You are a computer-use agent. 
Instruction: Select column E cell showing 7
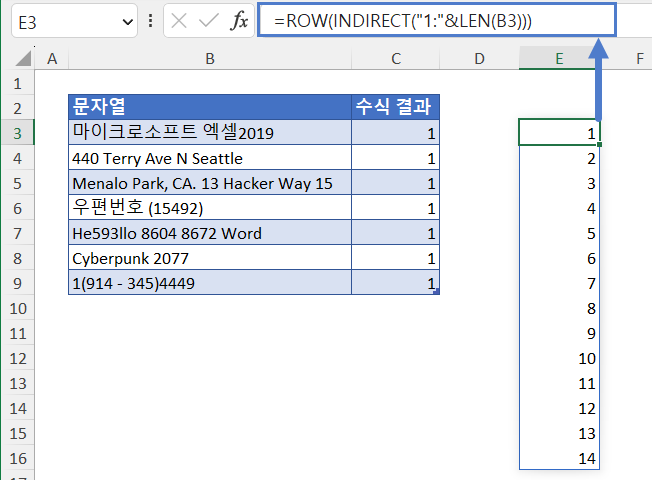tap(559, 283)
